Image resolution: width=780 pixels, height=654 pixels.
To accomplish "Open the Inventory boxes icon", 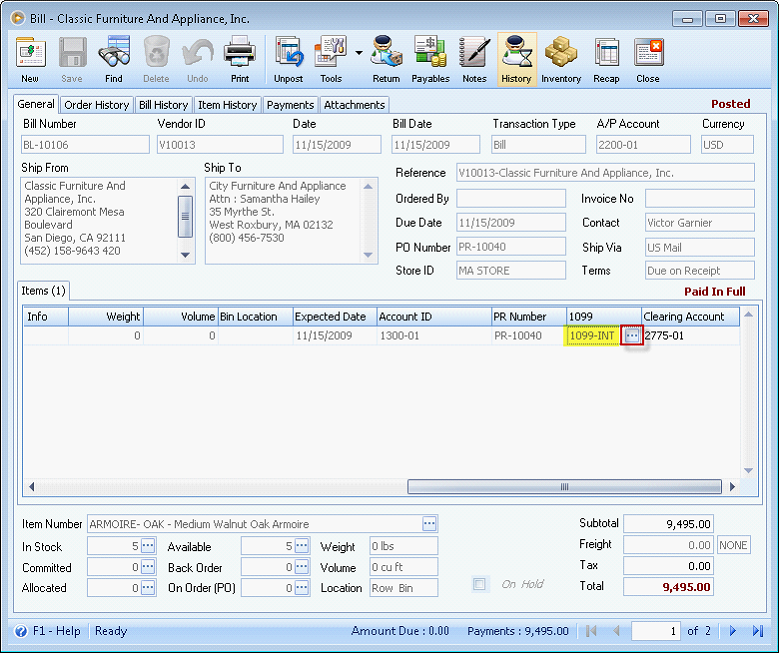I will coord(561,60).
